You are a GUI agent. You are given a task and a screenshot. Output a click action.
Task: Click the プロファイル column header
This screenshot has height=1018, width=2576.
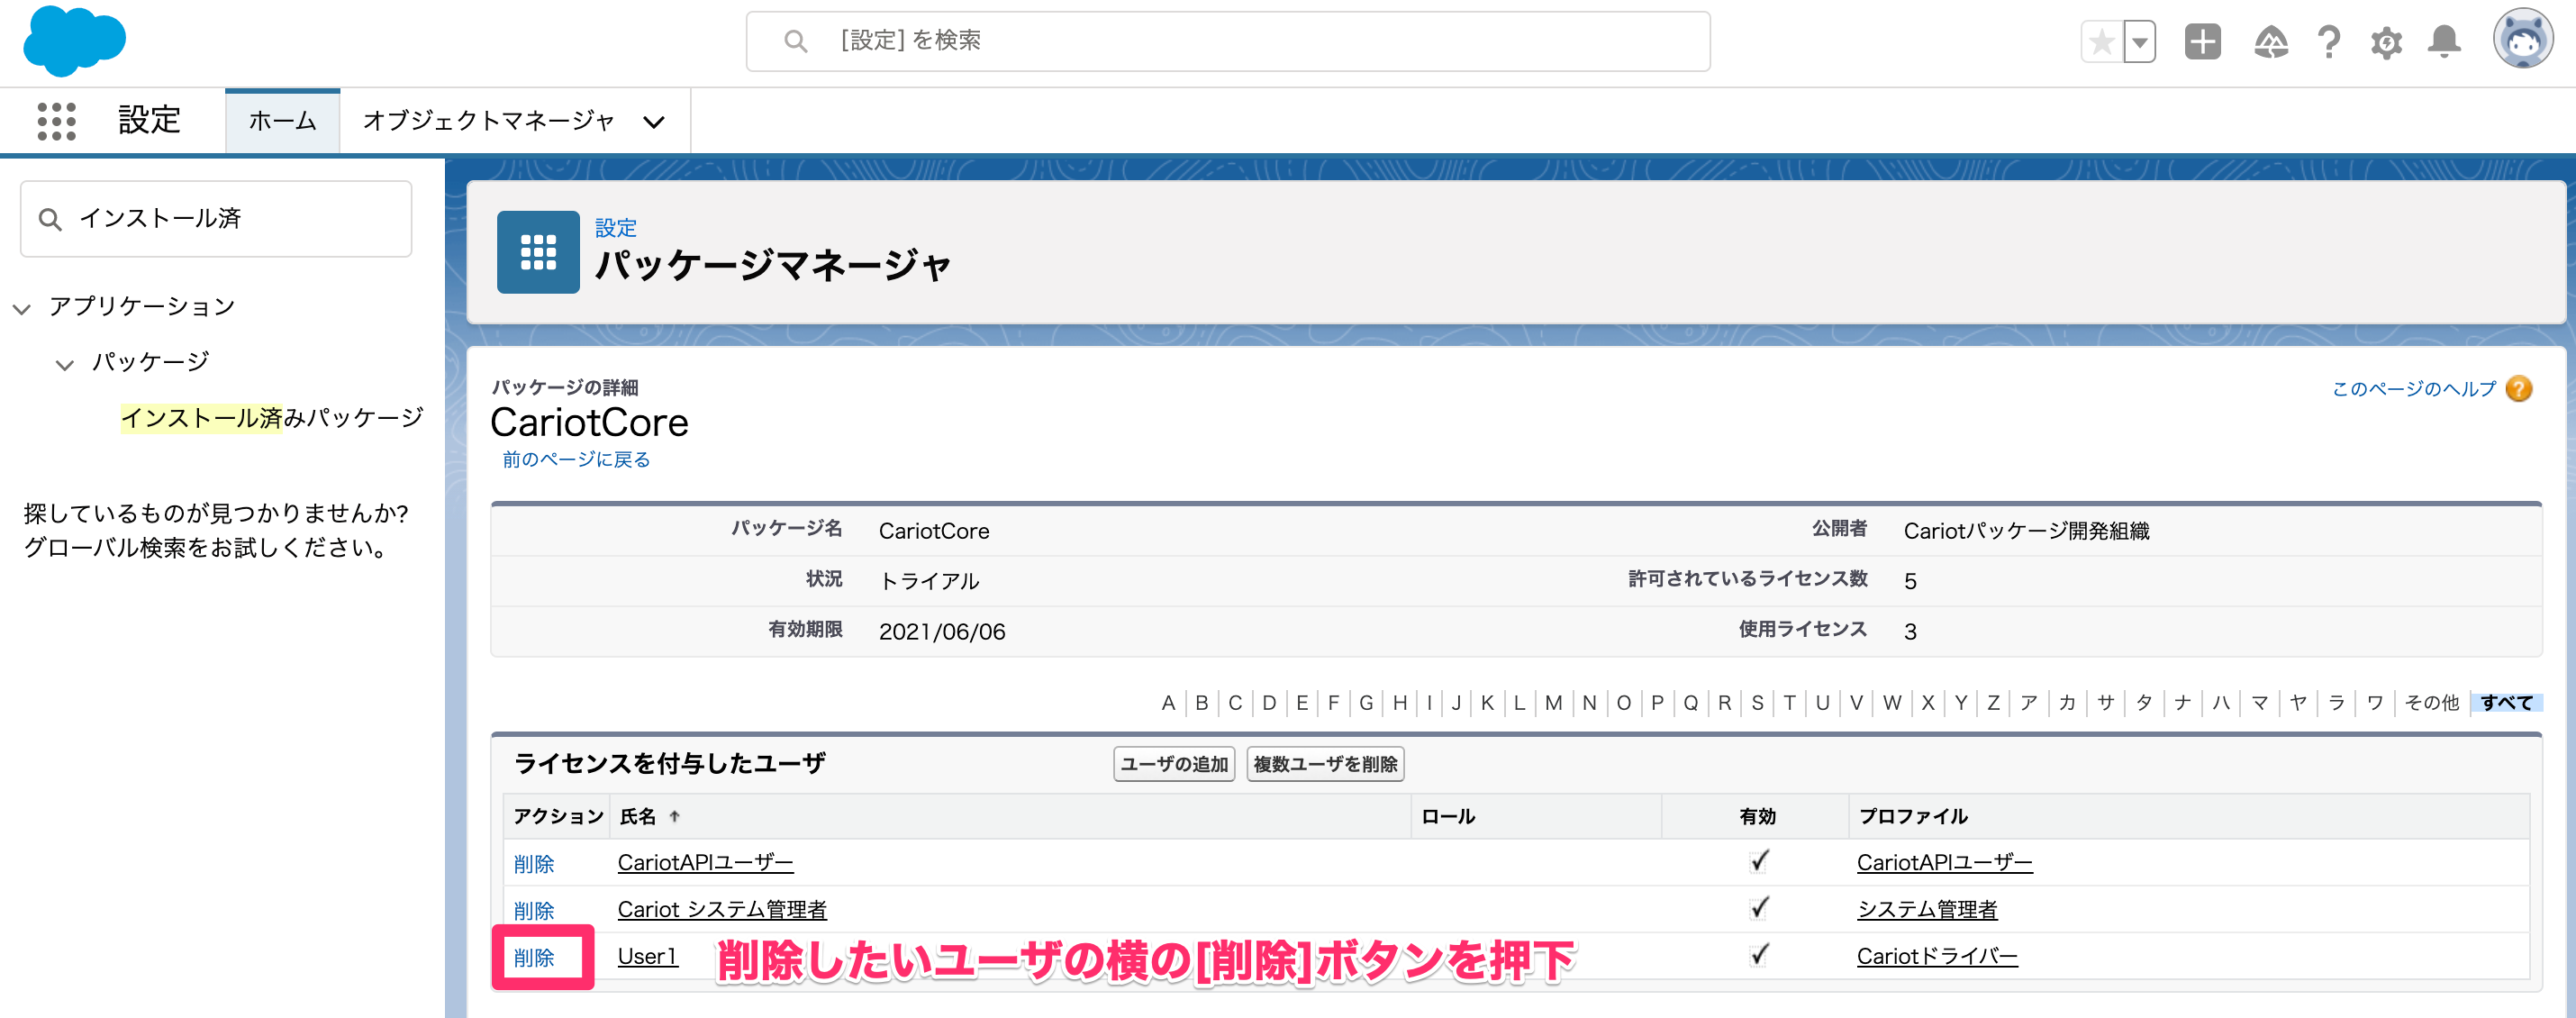(1913, 817)
